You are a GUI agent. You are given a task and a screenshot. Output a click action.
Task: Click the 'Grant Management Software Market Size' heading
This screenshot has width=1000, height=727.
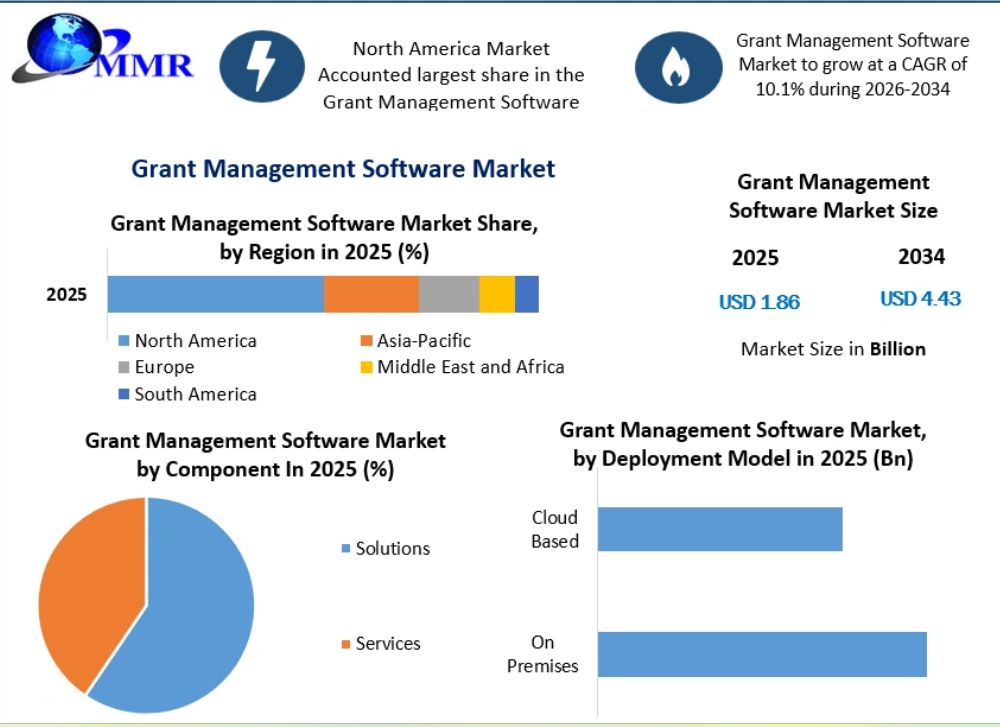(833, 196)
